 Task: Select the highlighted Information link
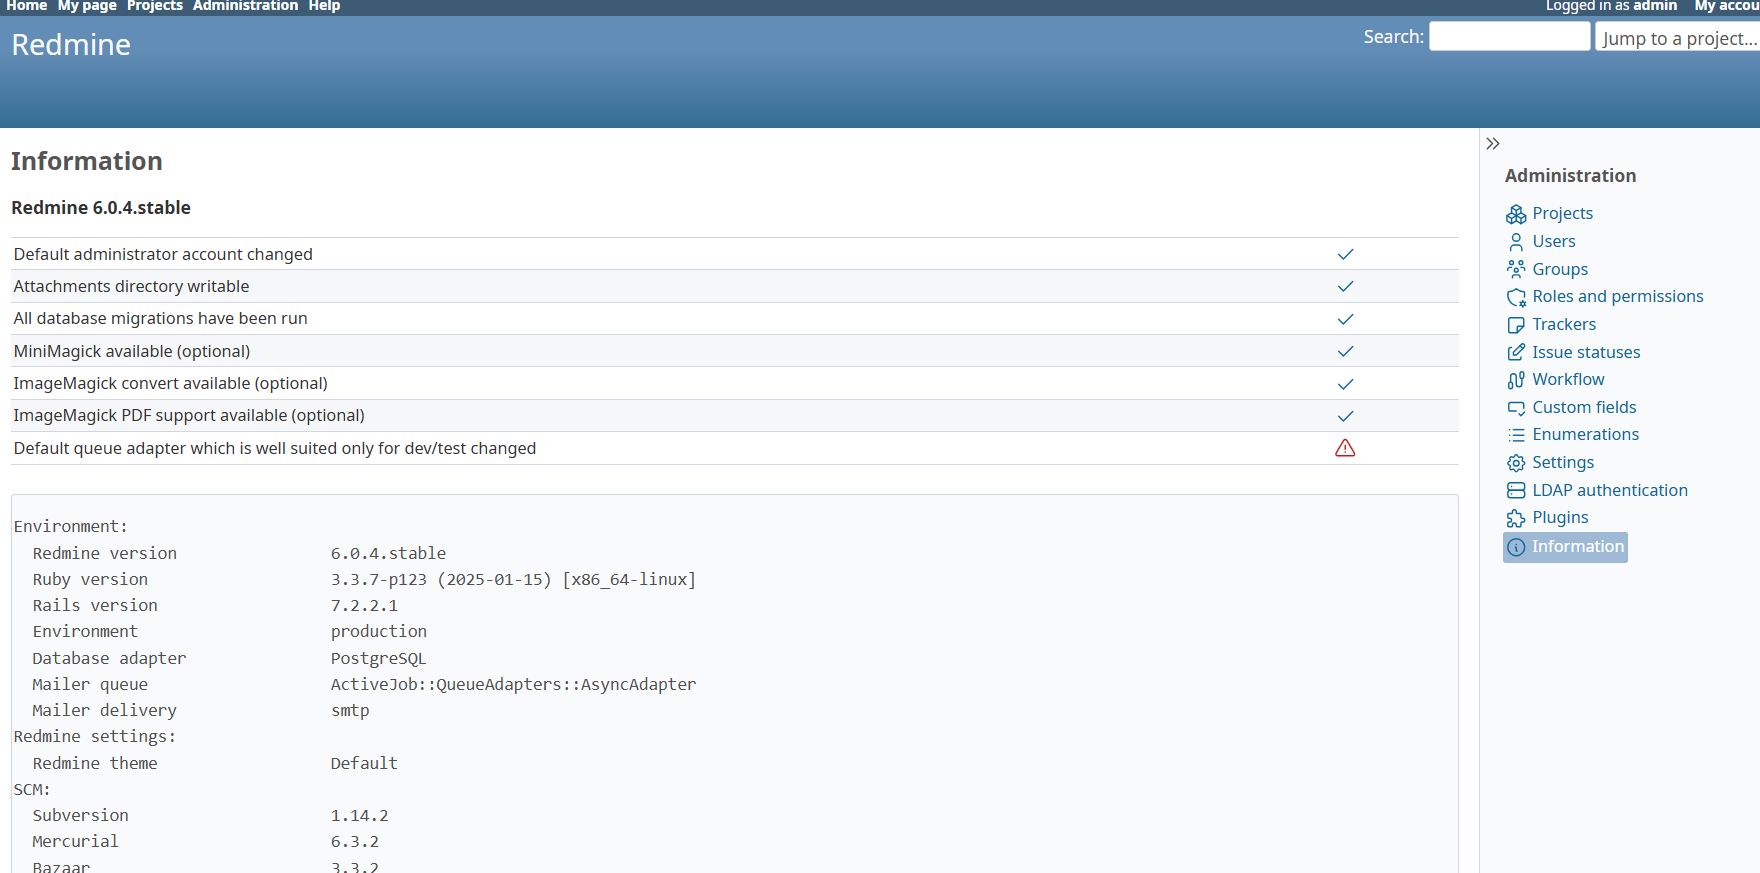(x=1565, y=547)
